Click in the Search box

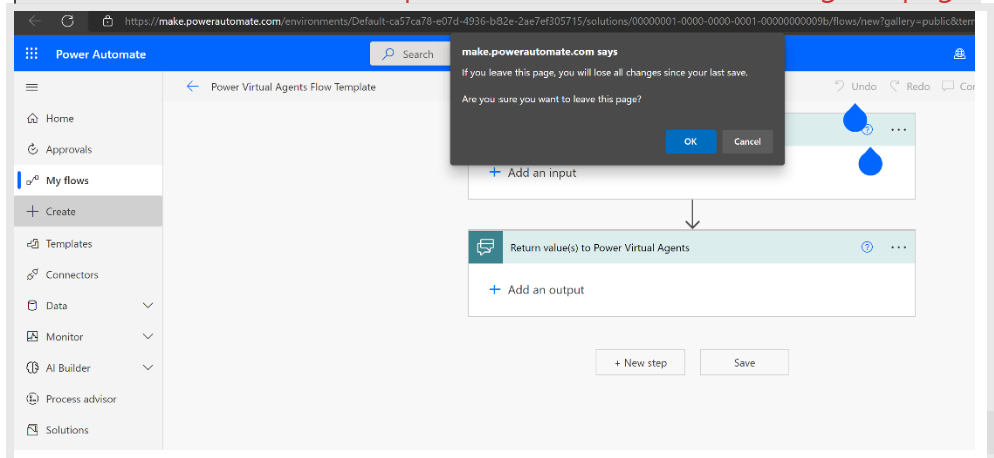(x=411, y=54)
